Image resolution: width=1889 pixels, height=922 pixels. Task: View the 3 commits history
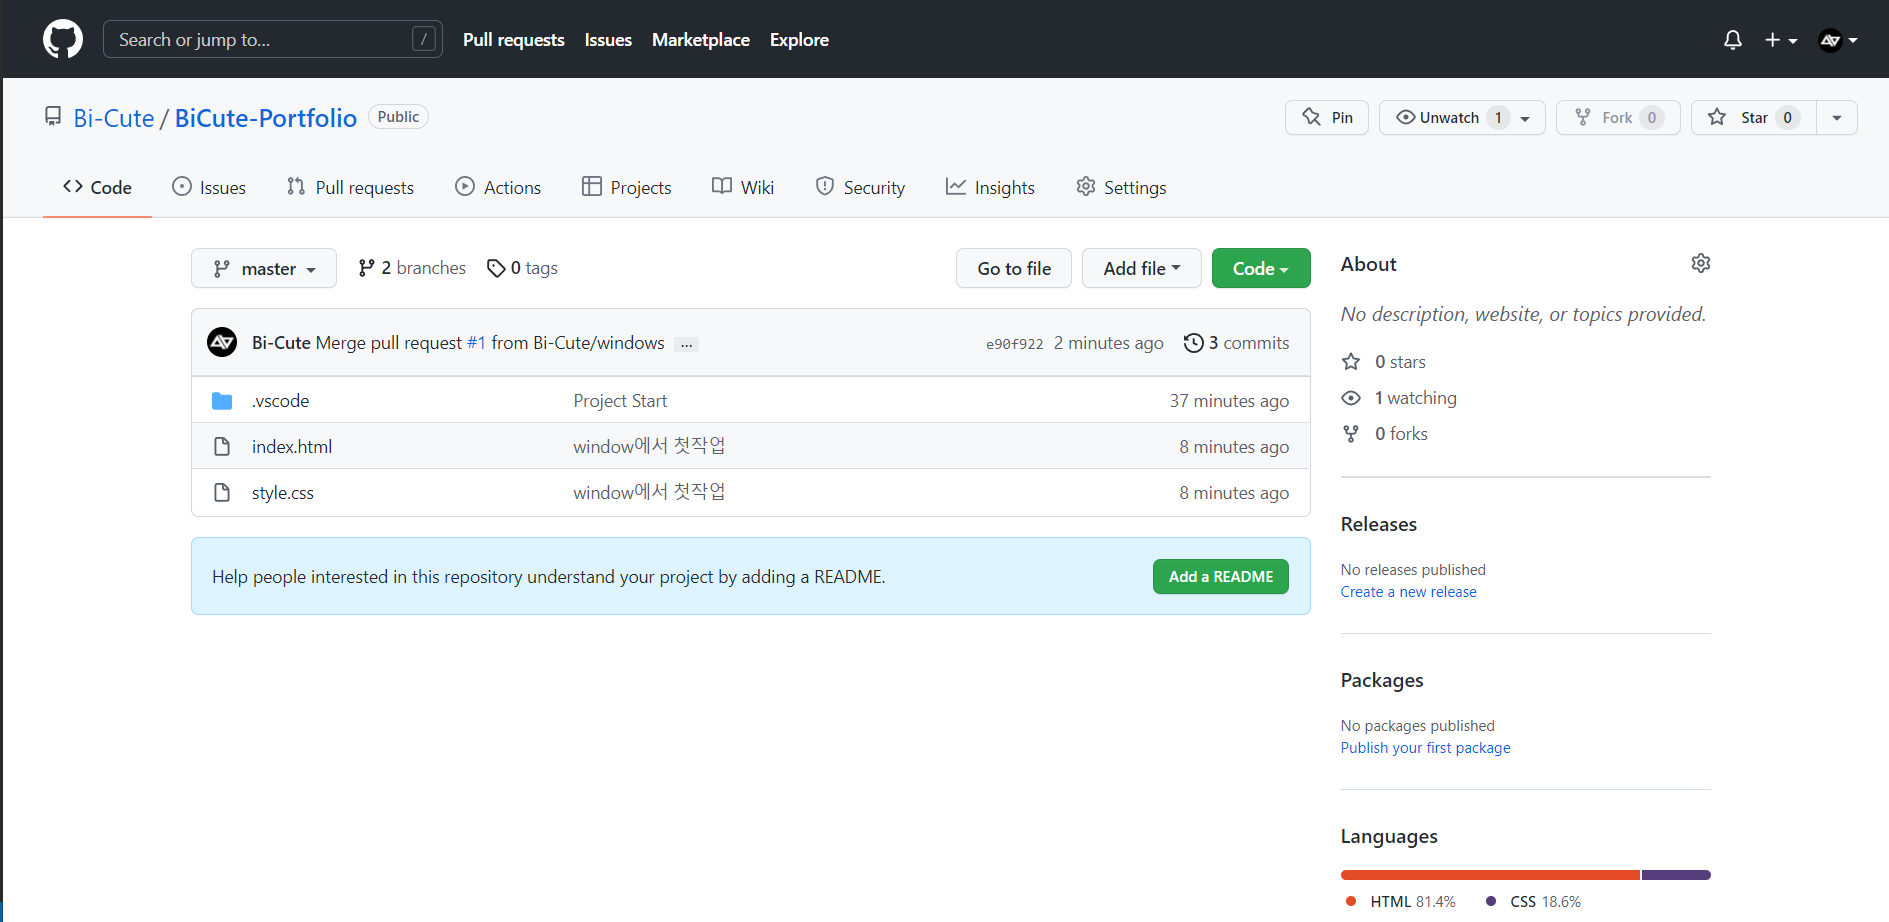coord(1236,343)
